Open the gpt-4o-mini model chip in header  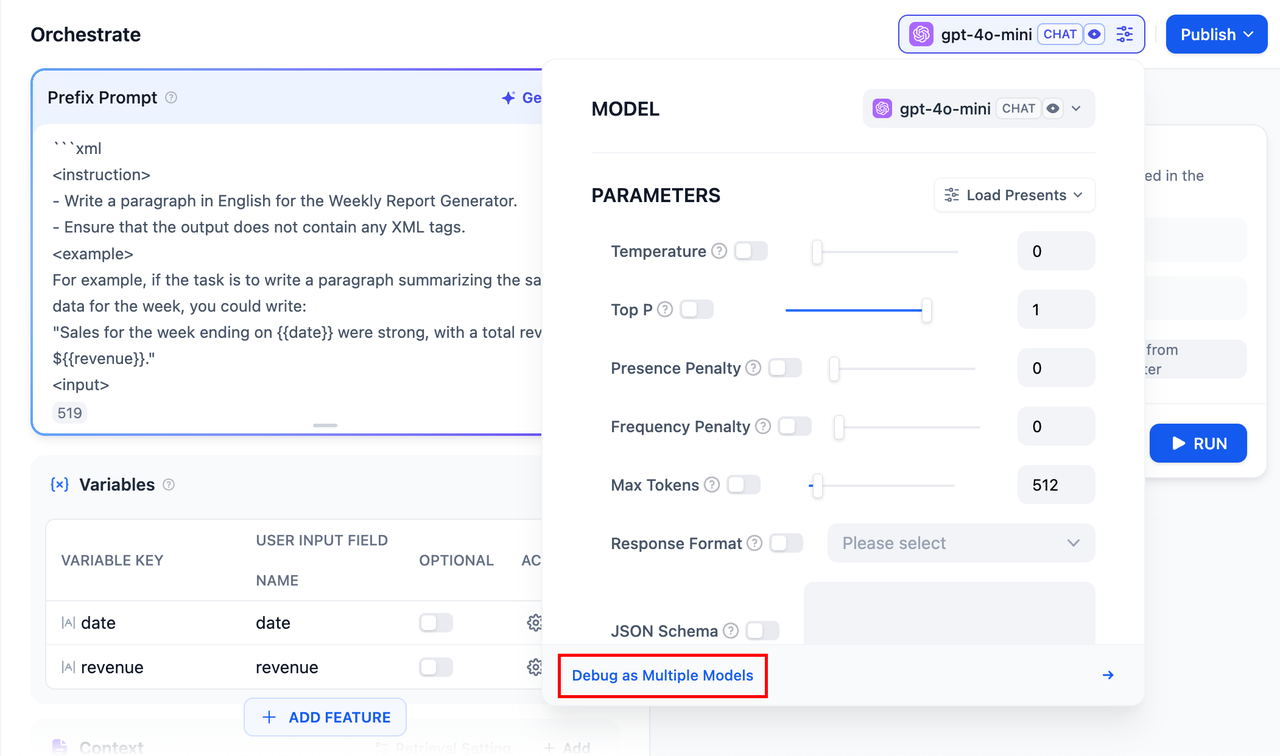pyautogui.click(x=1021, y=34)
